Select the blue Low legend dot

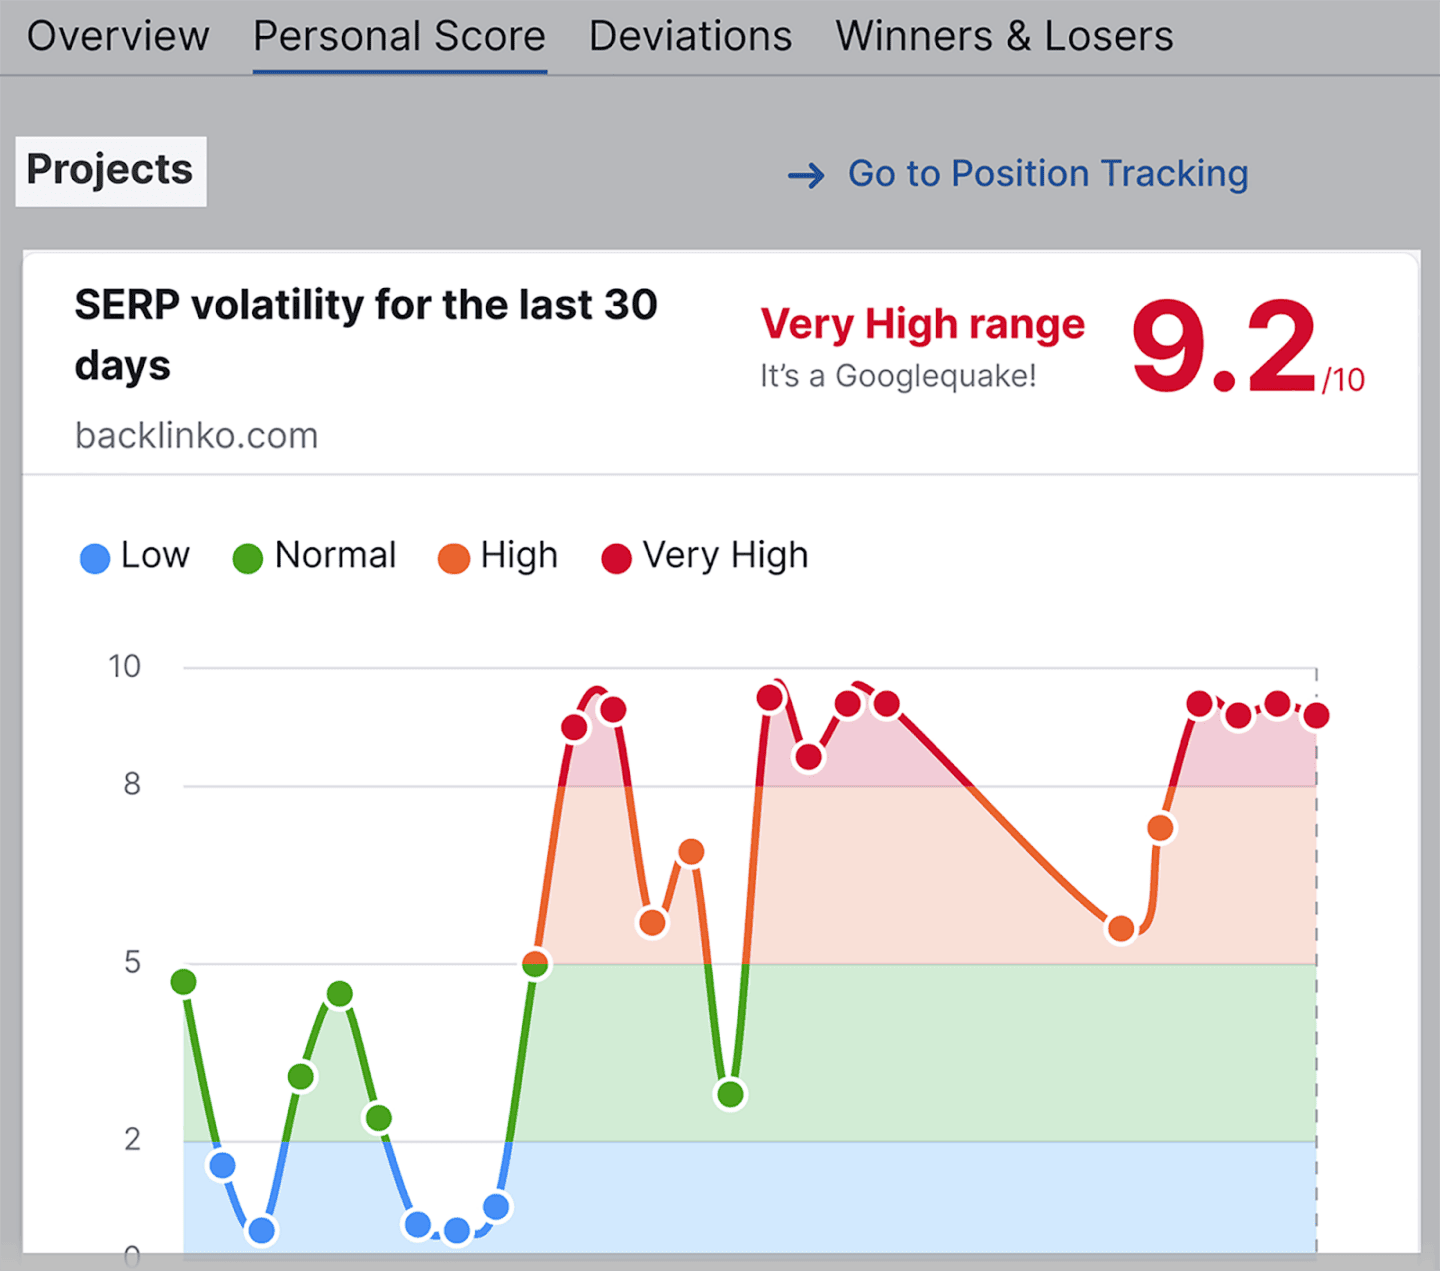tap(93, 557)
